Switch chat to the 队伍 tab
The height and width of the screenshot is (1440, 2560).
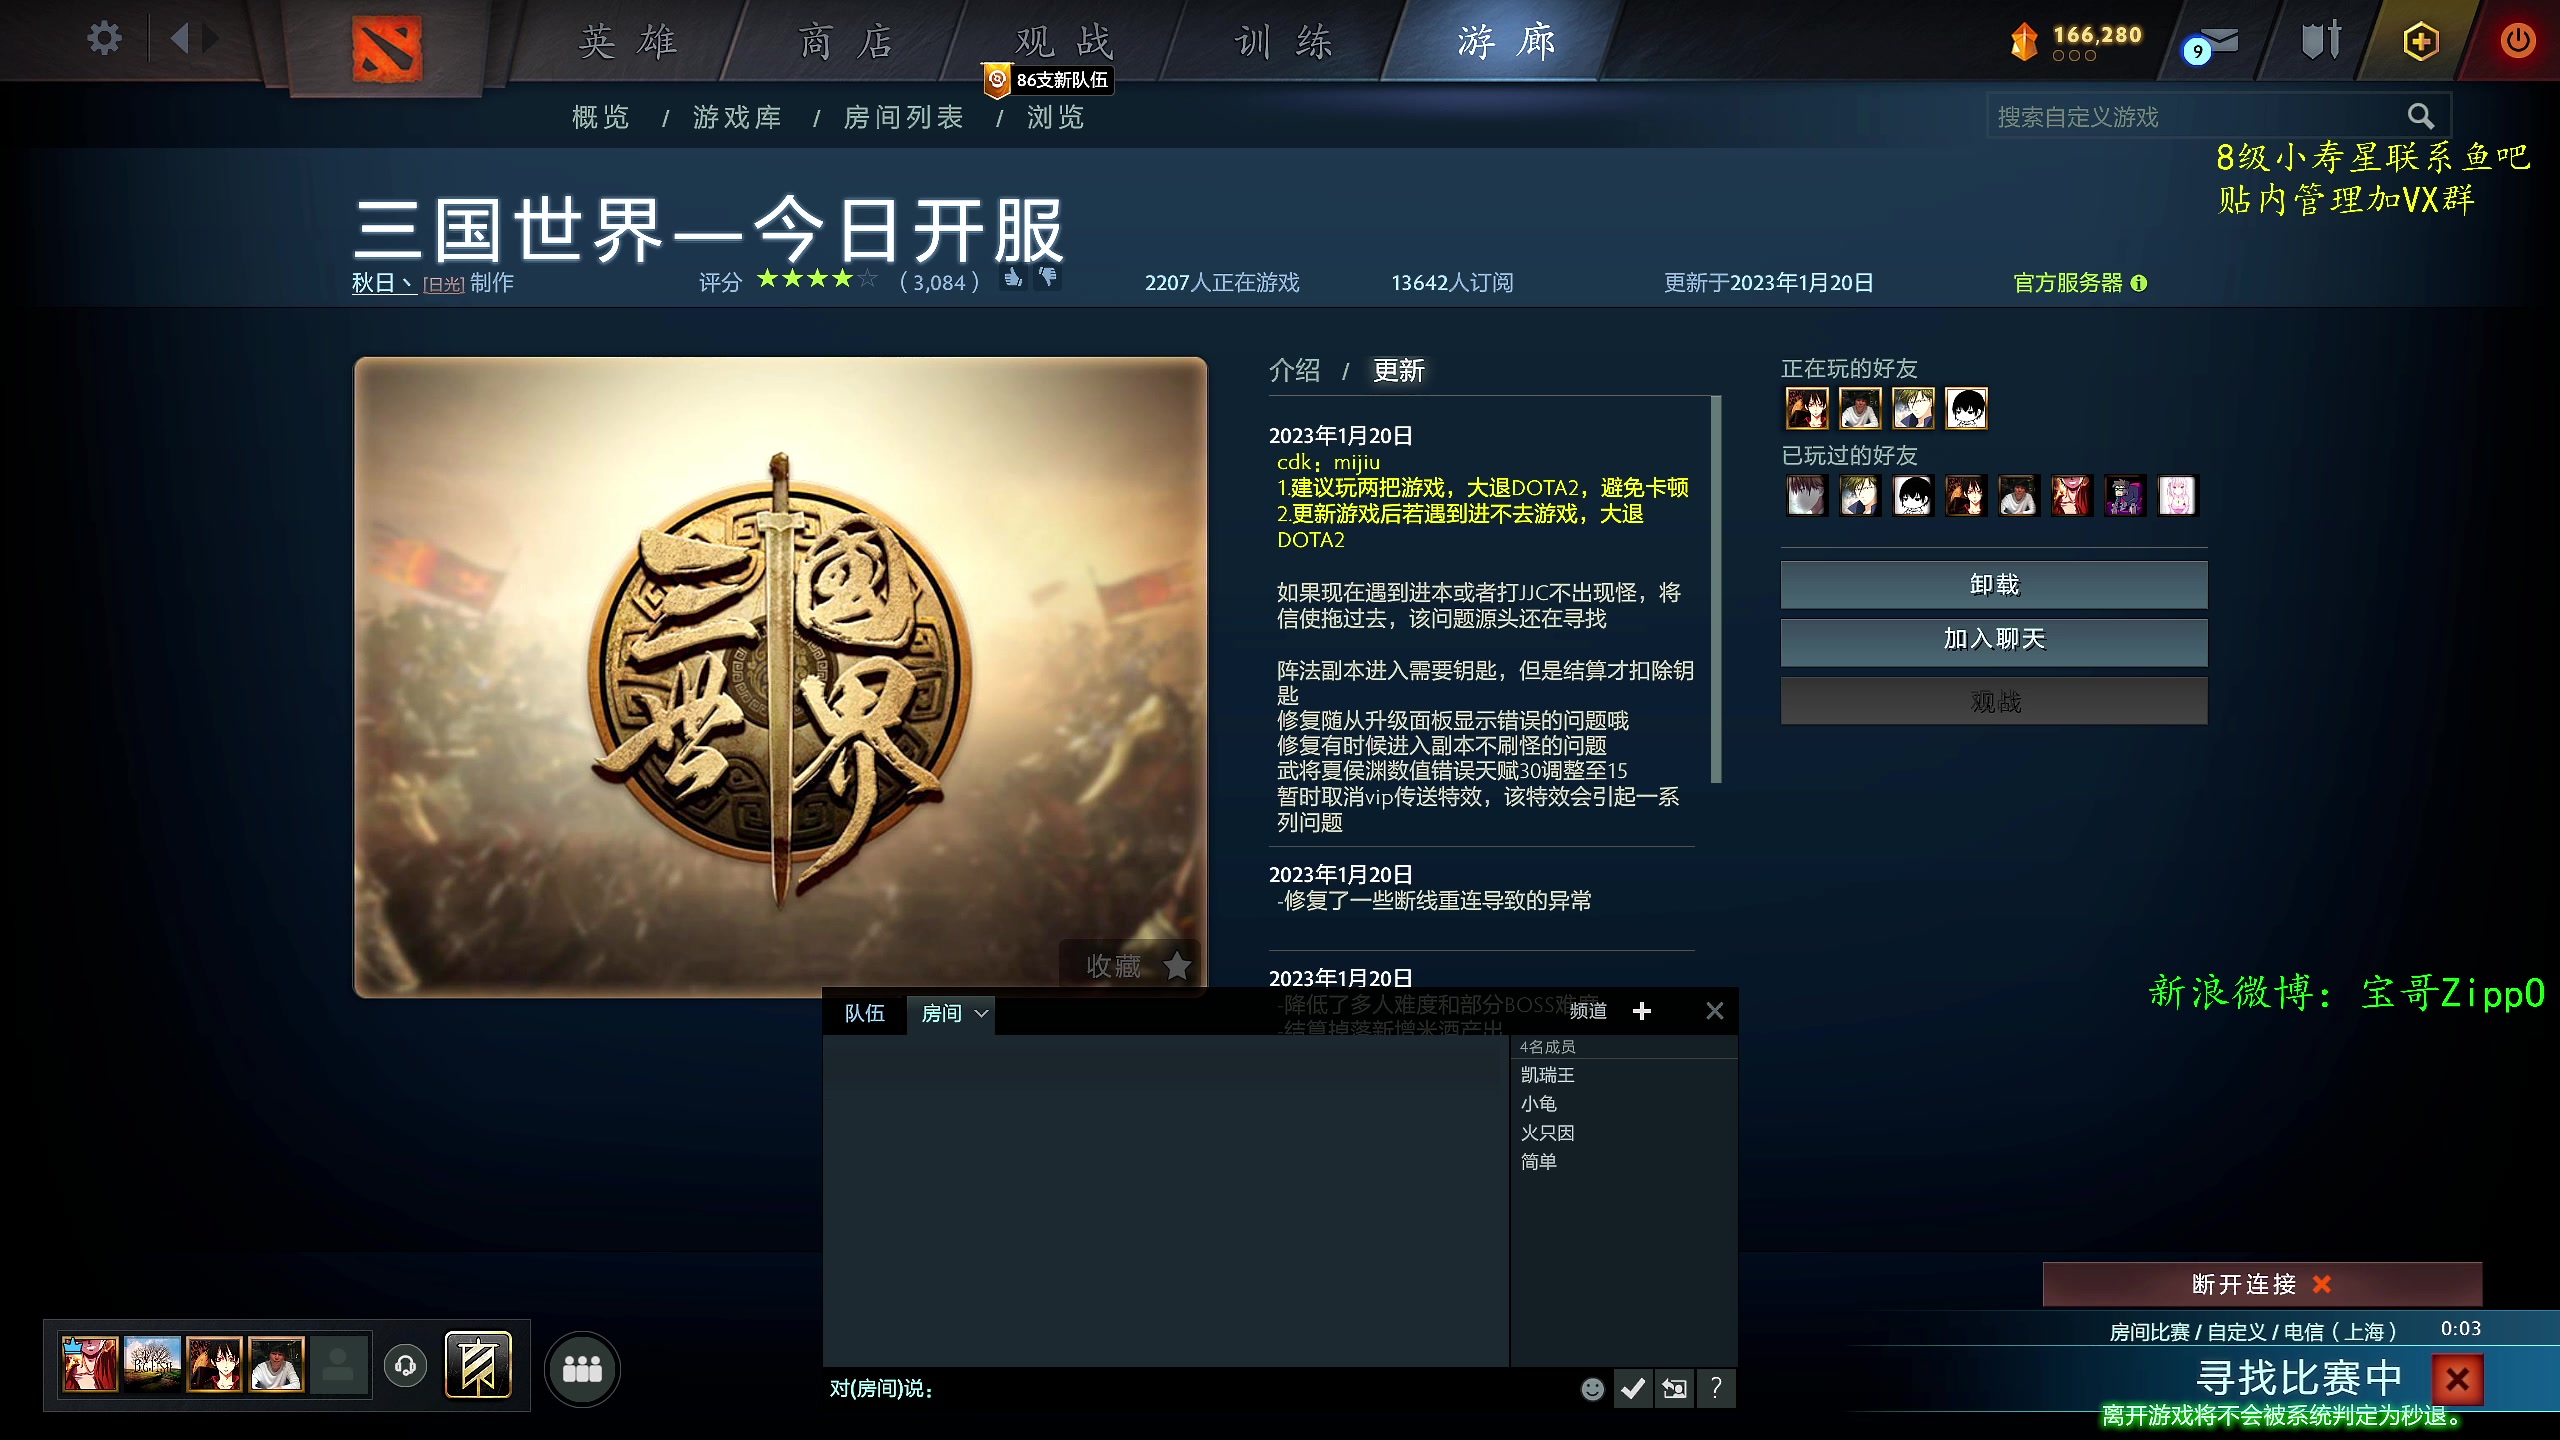[865, 1013]
